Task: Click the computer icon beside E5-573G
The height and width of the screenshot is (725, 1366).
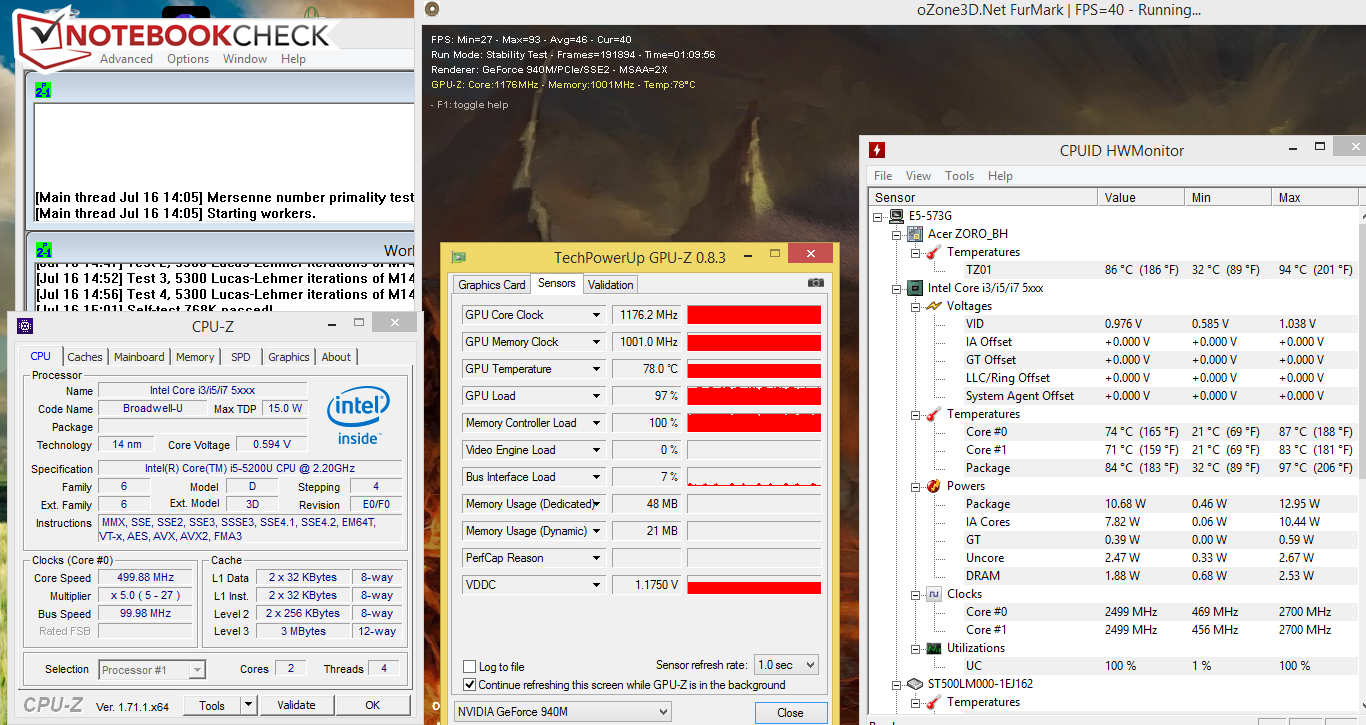Action: pos(894,216)
